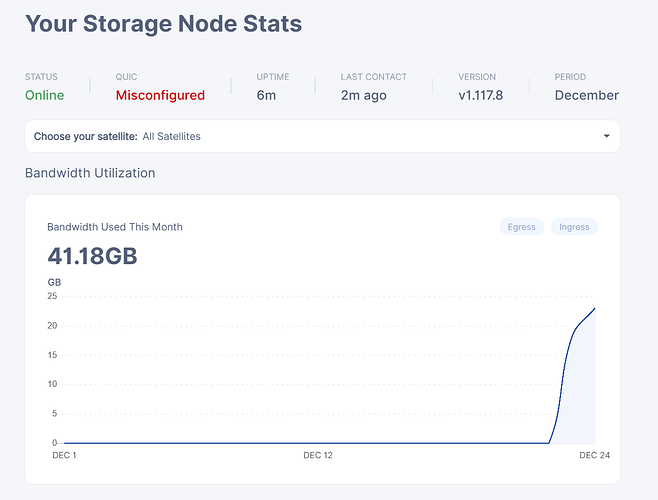The image size is (658, 500).
Task: Click the Bandwidth Used This Month label
Action: click(115, 227)
